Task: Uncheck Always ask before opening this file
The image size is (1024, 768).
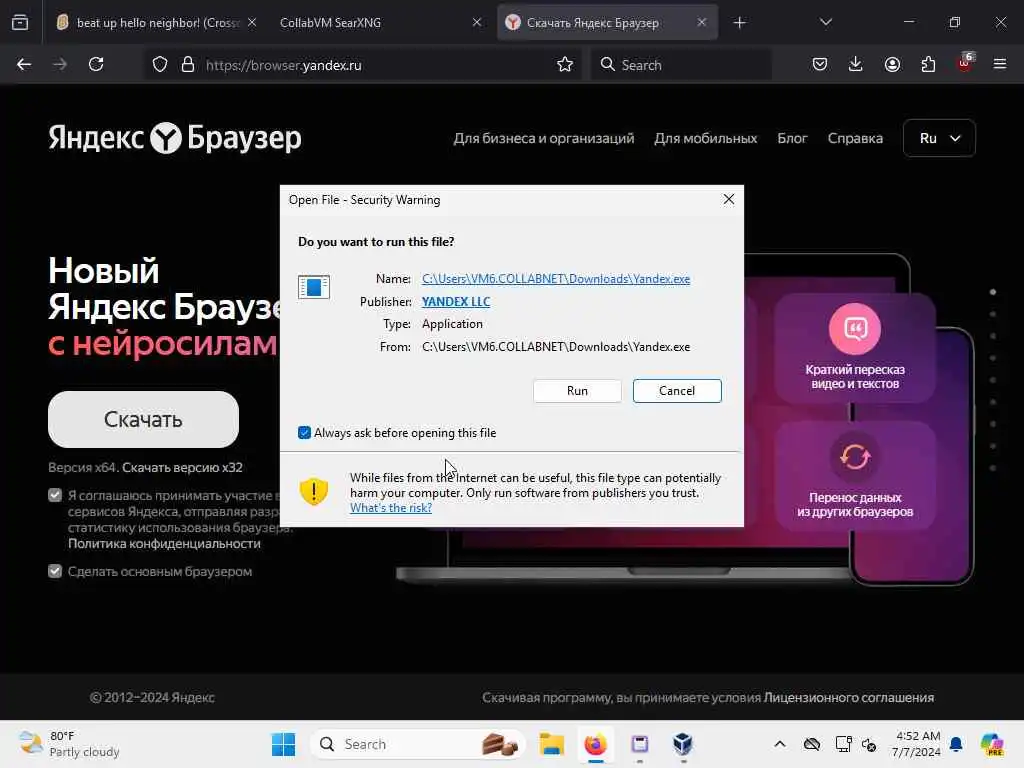Action: pos(304,432)
